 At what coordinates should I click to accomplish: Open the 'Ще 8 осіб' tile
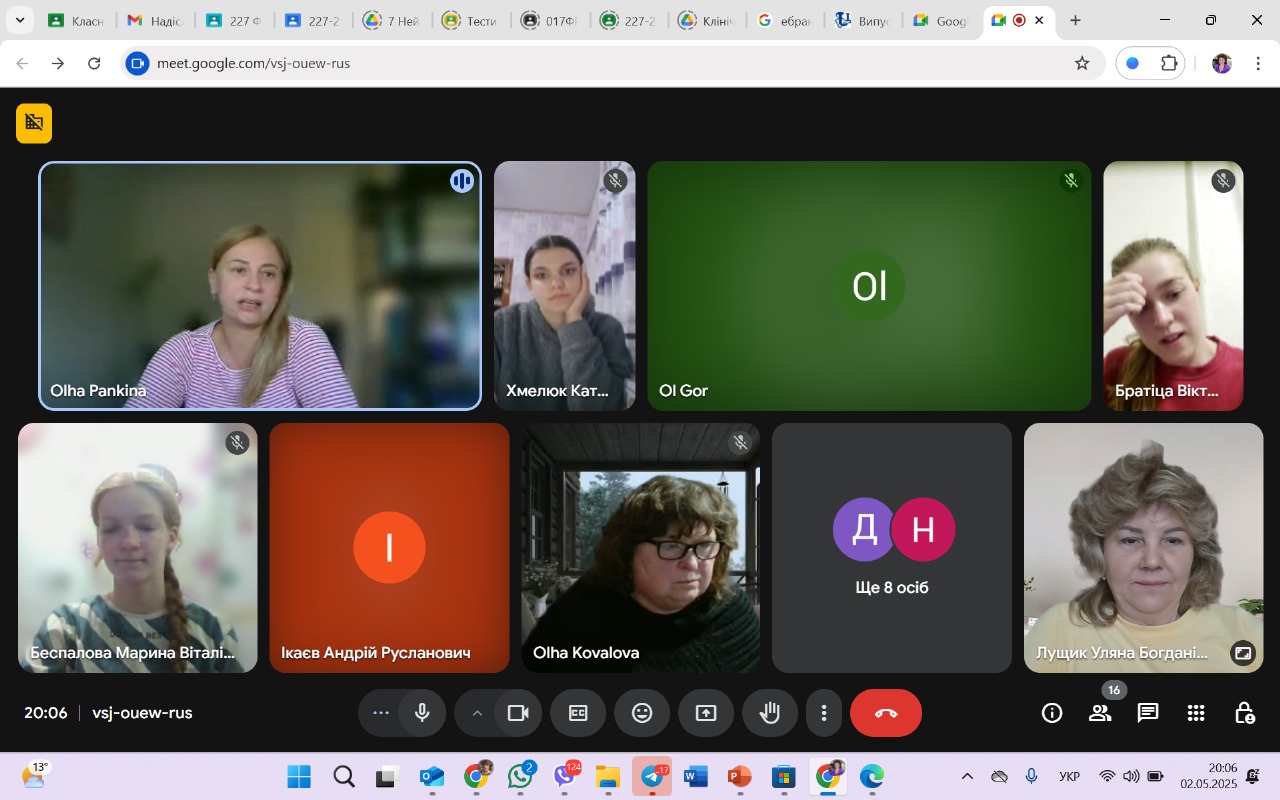[892, 548]
